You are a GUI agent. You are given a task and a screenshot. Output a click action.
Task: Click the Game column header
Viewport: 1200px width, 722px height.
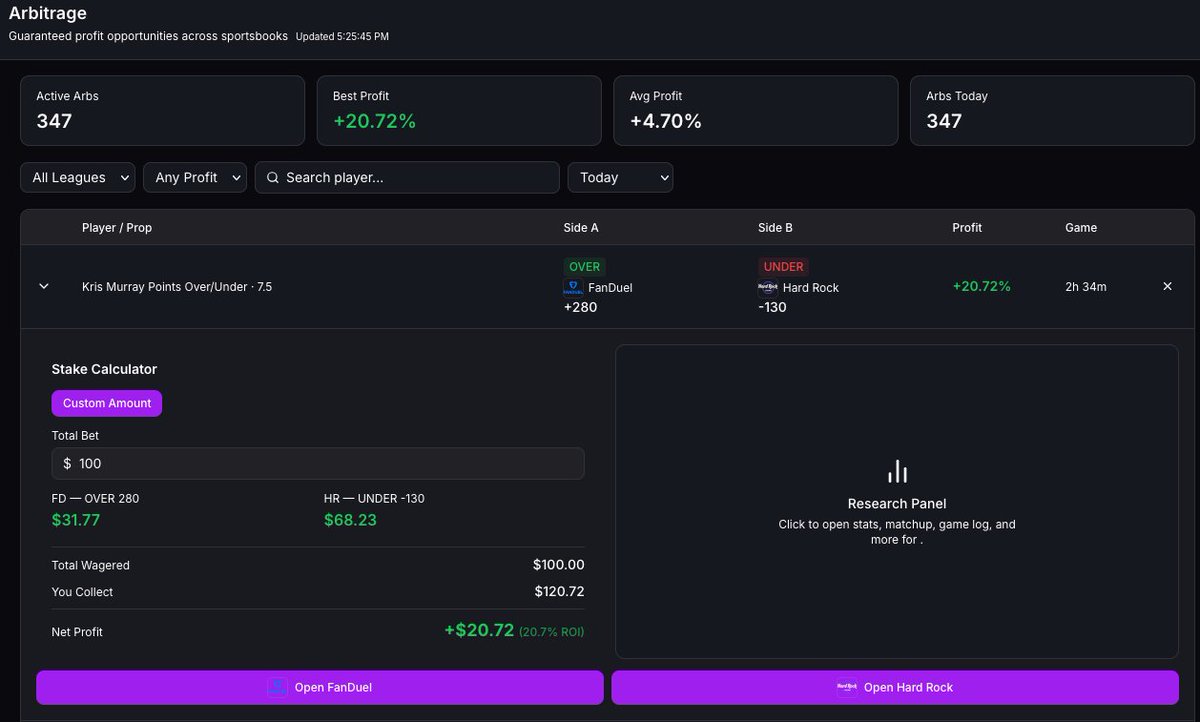[x=1081, y=227]
